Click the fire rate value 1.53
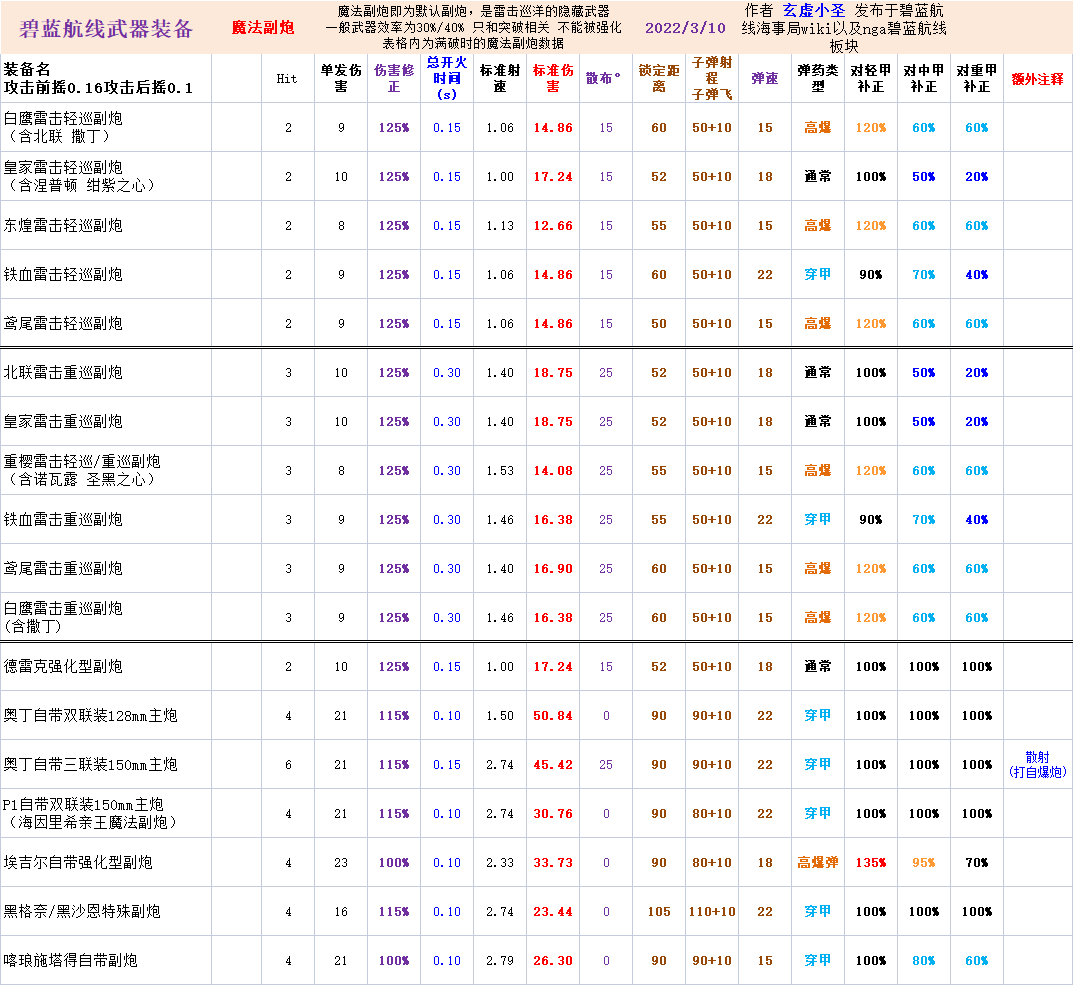1073x985 pixels. pyautogui.click(x=500, y=471)
